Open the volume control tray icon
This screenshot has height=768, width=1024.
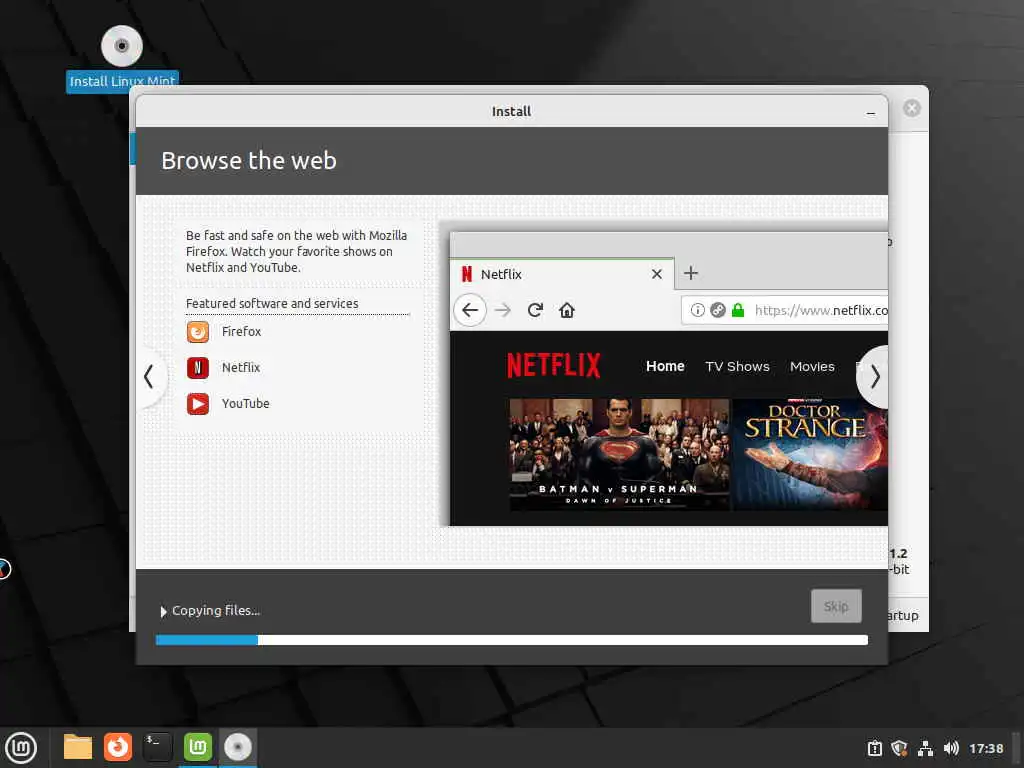pos(951,748)
